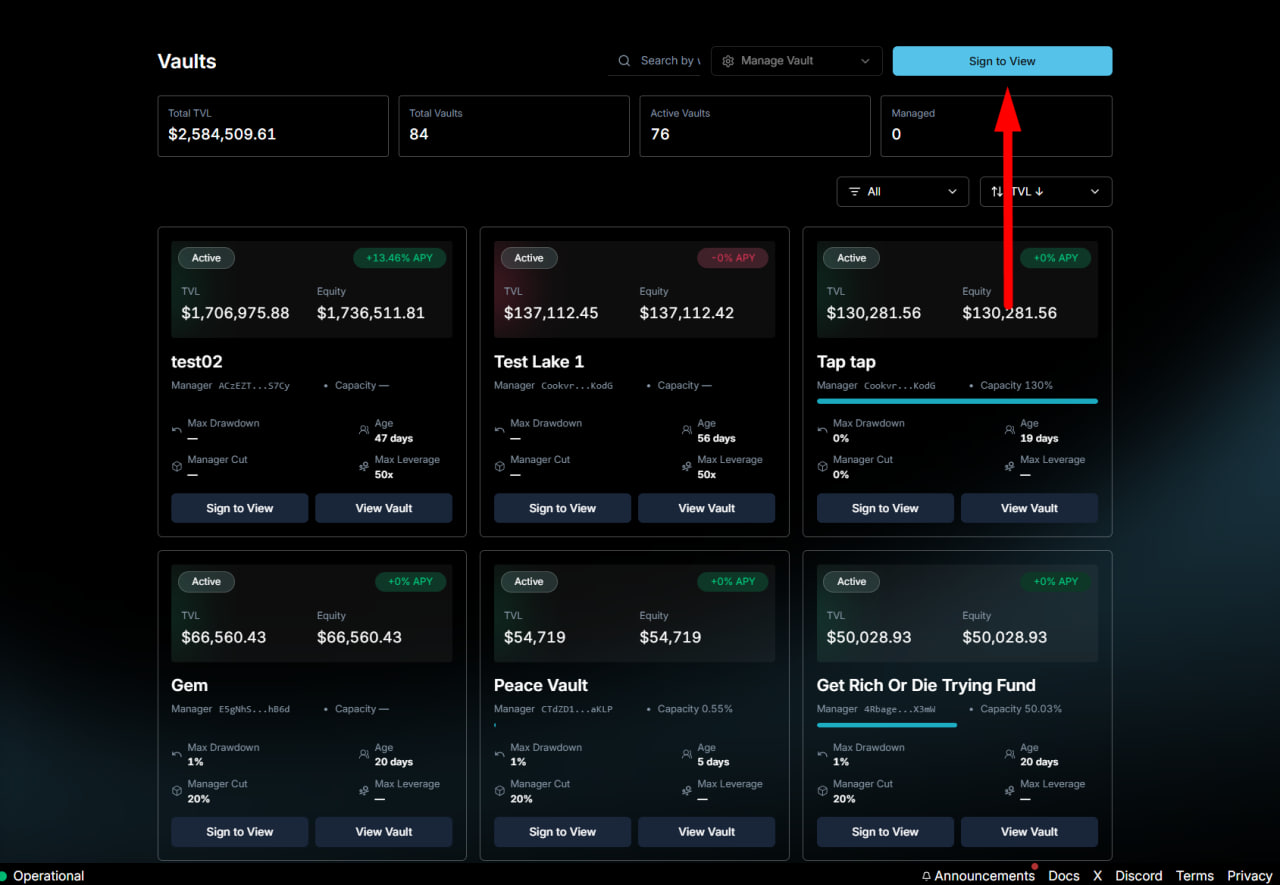Viewport: 1280px width, 885px height.
Task: Click the search magnifier icon
Action: [x=624, y=61]
